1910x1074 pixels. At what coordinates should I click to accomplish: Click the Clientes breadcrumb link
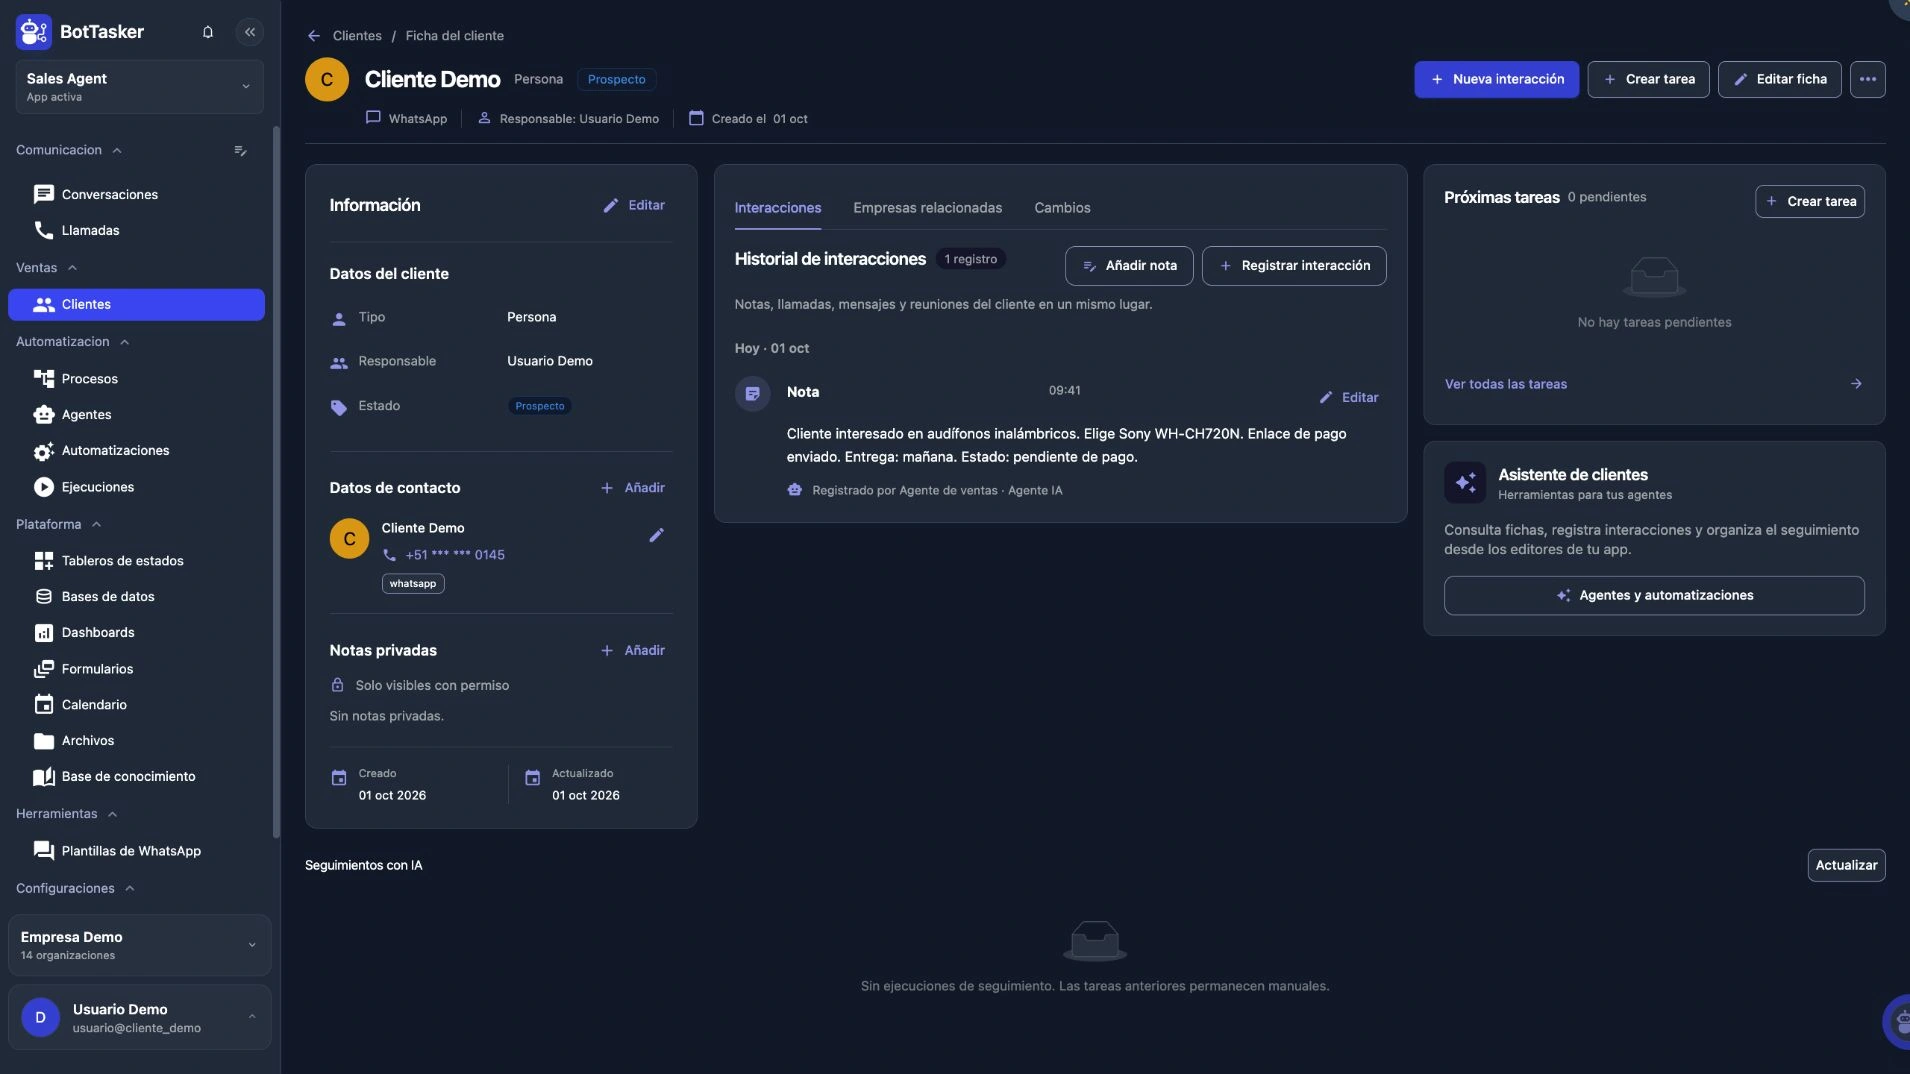click(x=357, y=36)
